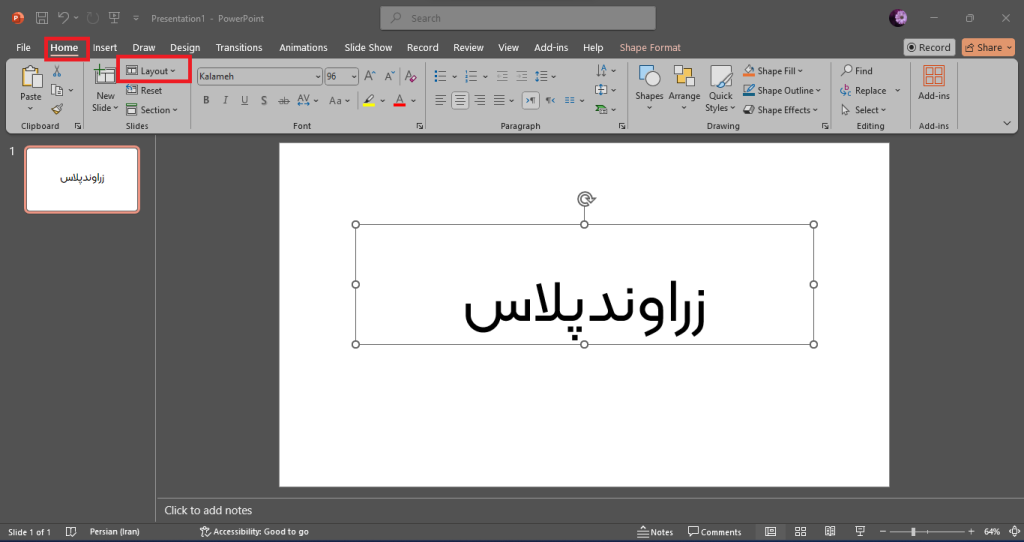Viewport: 1024px width, 542px height.
Task: Click the Format Painter brush icon
Action: click(x=57, y=109)
